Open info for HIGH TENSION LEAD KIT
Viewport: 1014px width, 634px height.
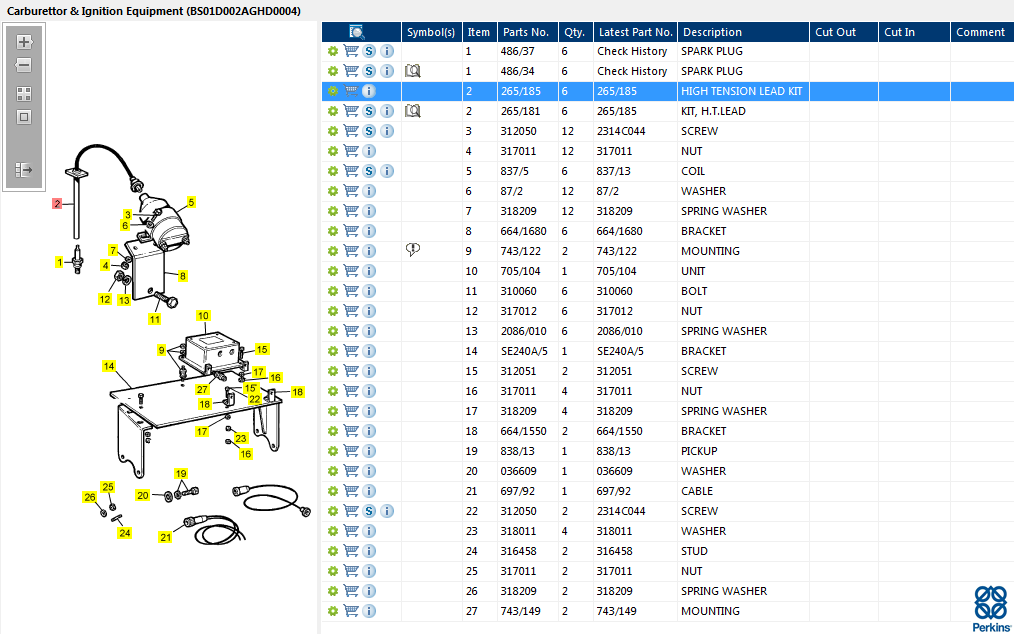coord(369,91)
